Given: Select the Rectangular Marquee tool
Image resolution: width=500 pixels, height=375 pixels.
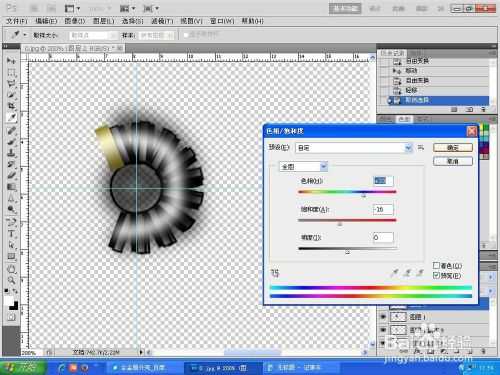Looking at the screenshot, I should click(11, 72).
